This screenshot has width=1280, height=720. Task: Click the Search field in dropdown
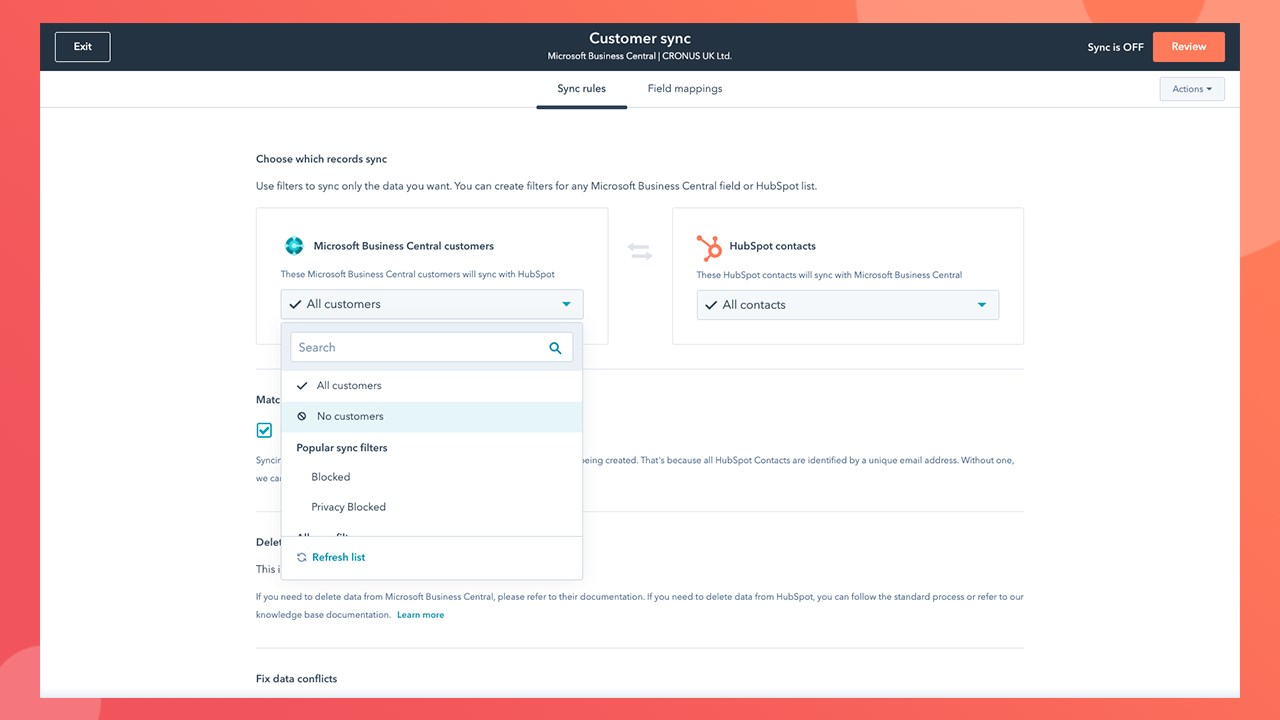(432, 347)
